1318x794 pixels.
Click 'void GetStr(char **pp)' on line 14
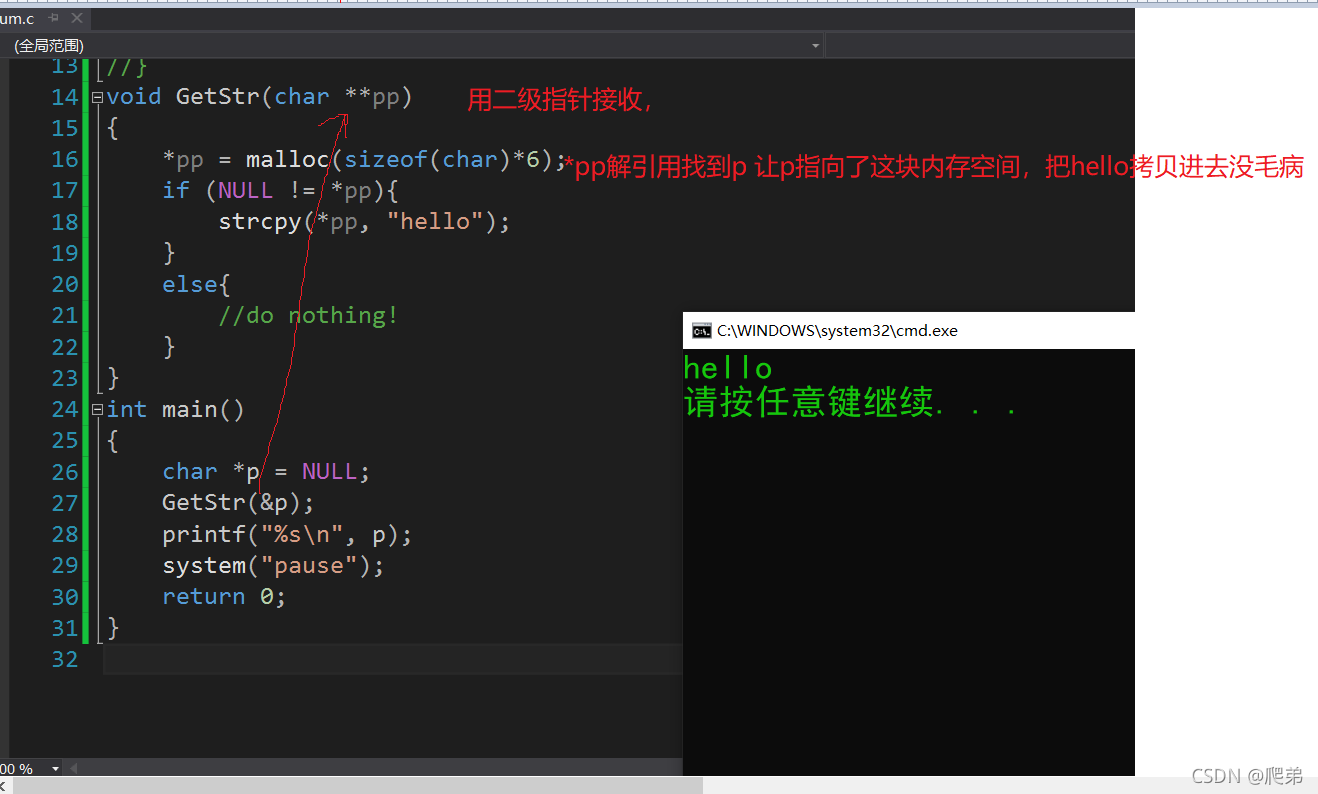click(x=259, y=97)
